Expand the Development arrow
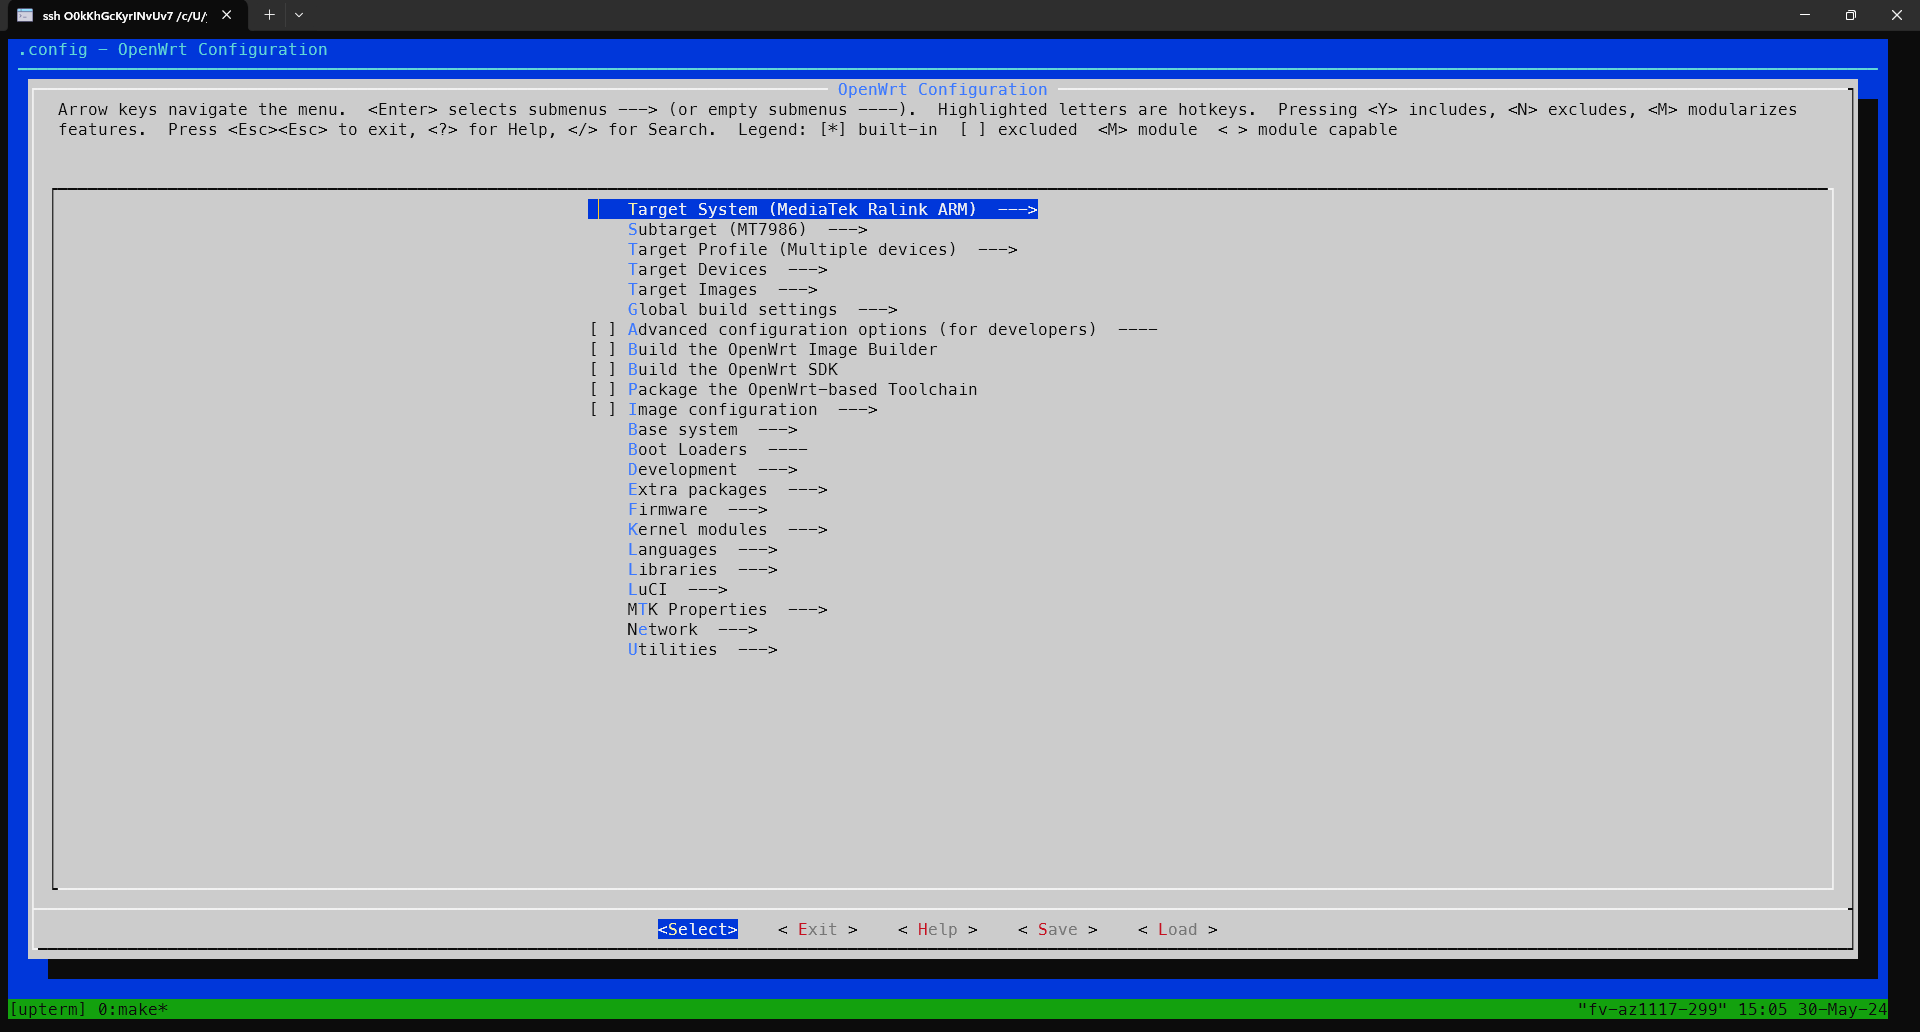This screenshot has height=1032, width=1920. (777, 469)
